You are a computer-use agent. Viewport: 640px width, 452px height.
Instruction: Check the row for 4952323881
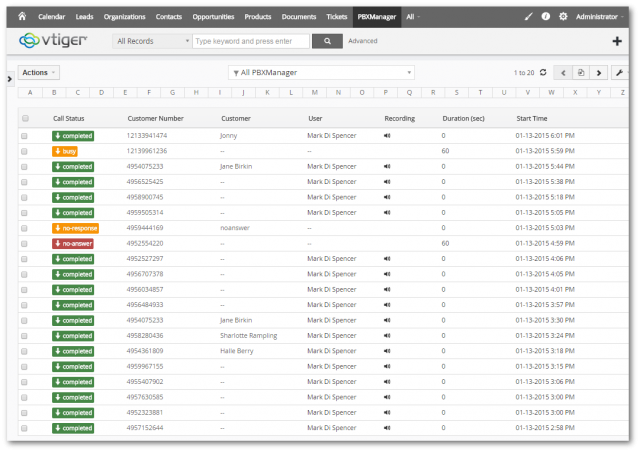coord(24,413)
